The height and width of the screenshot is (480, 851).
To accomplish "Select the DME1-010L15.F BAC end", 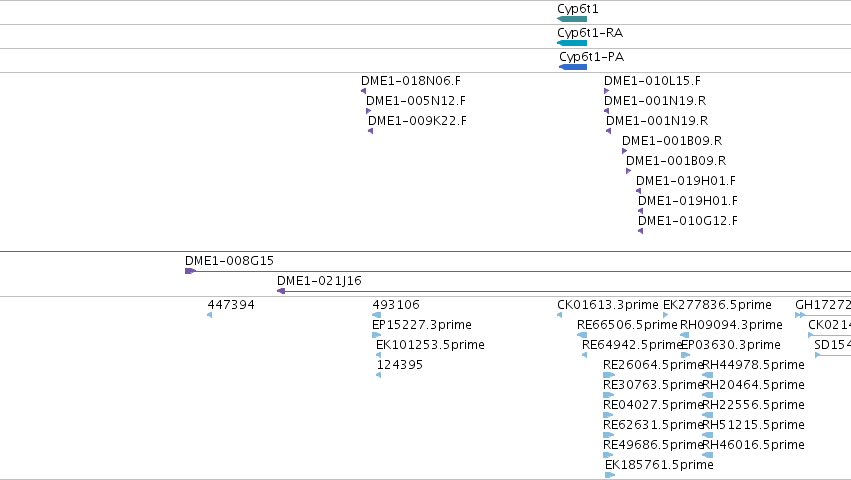I will tap(652, 81).
